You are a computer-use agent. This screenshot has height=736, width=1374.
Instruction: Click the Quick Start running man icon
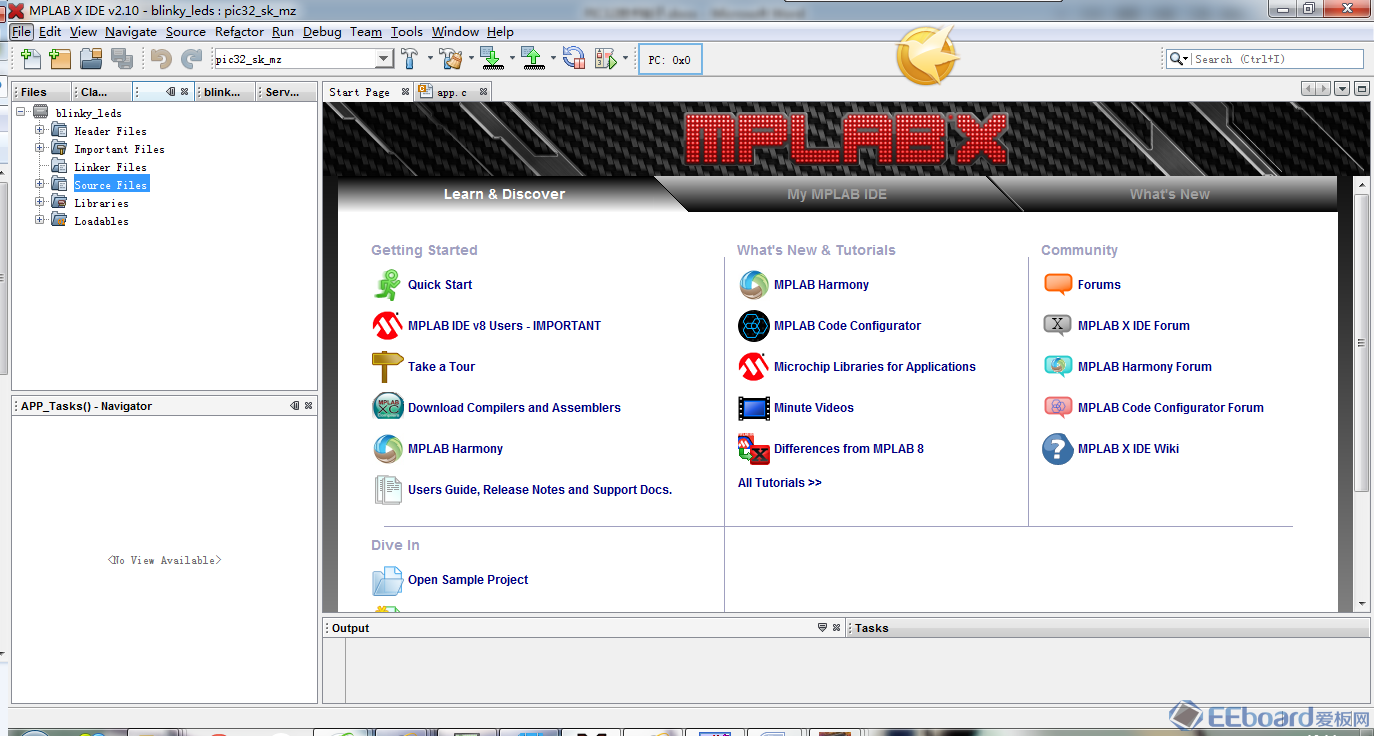coord(387,285)
